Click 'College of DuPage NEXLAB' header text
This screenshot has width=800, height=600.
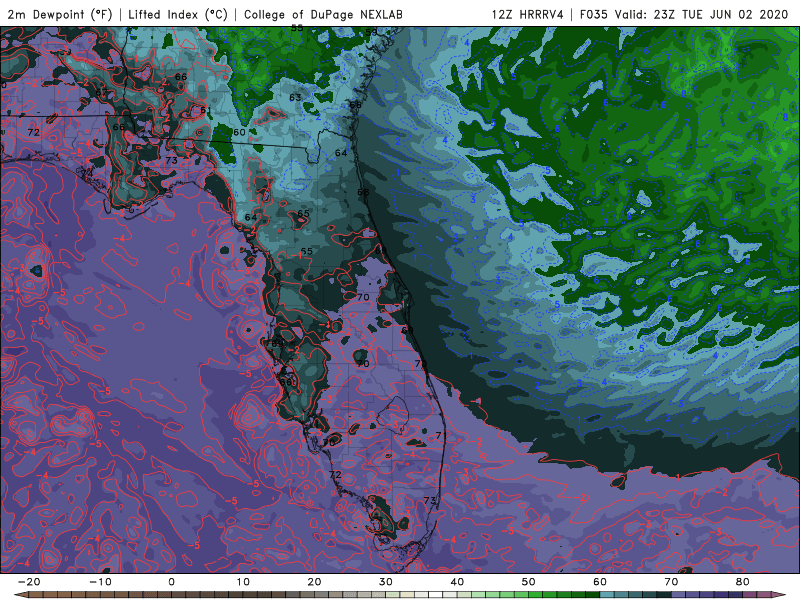pyautogui.click(x=323, y=14)
